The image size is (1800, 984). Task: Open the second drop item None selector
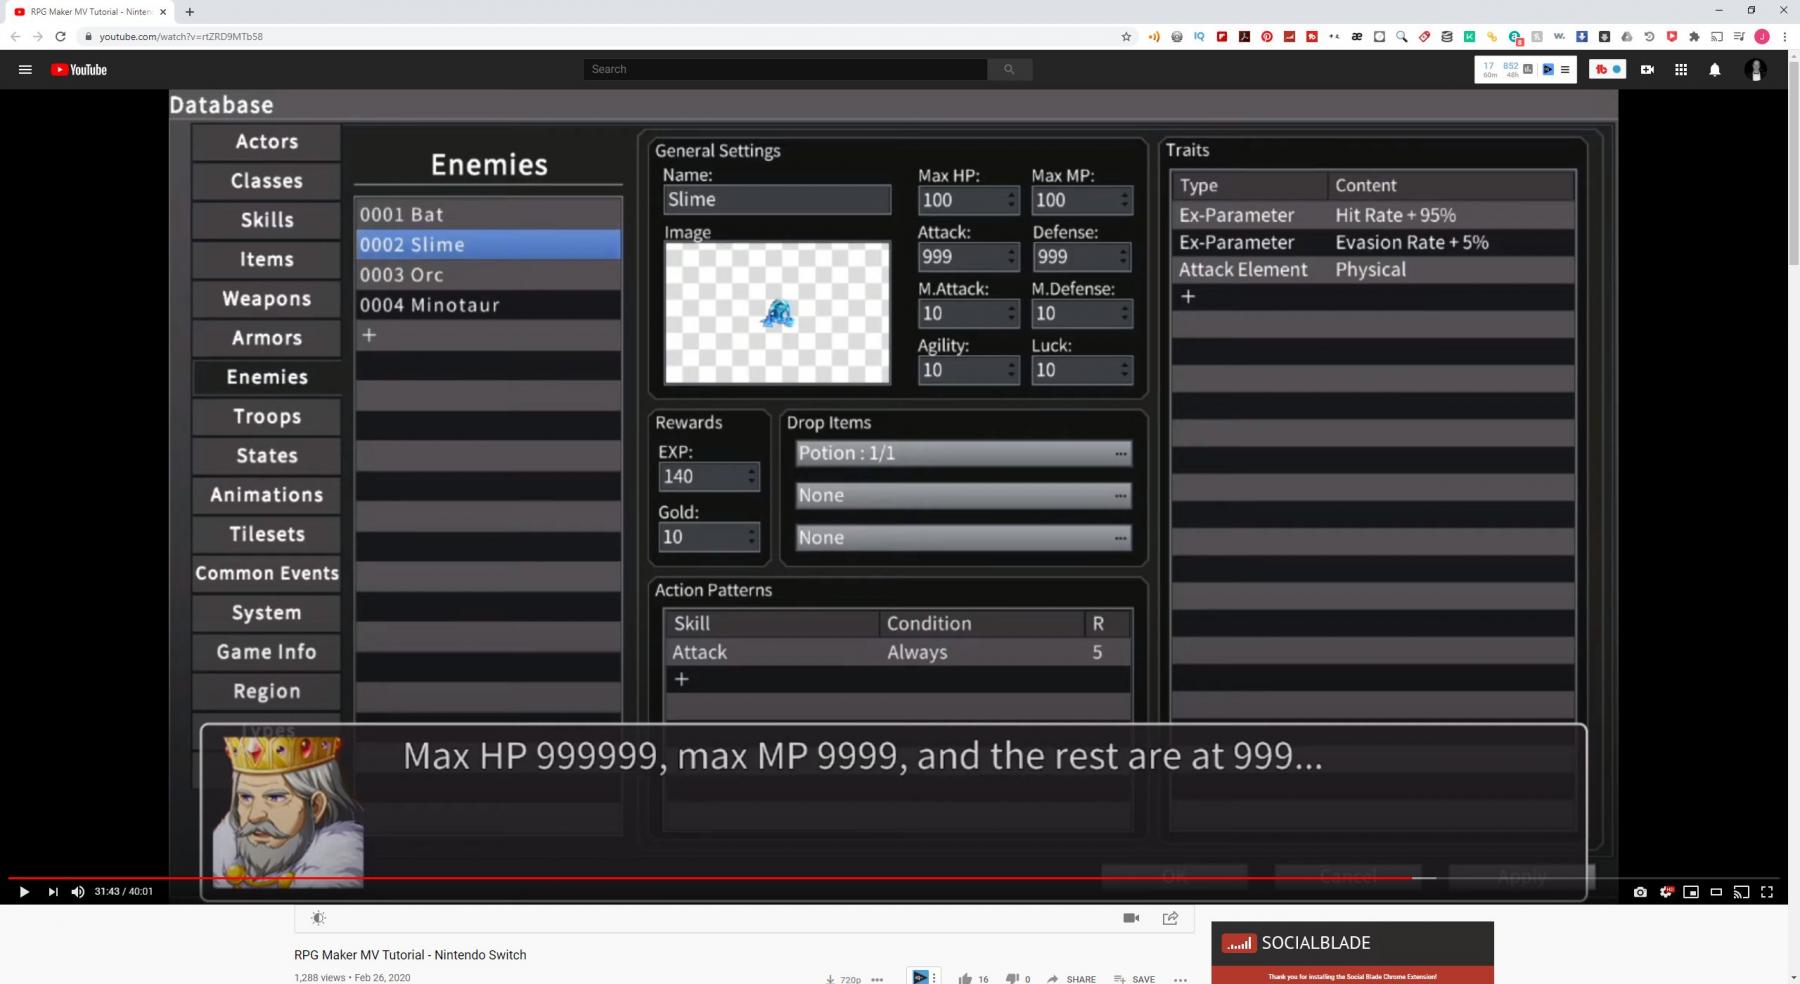[x=963, y=495]
